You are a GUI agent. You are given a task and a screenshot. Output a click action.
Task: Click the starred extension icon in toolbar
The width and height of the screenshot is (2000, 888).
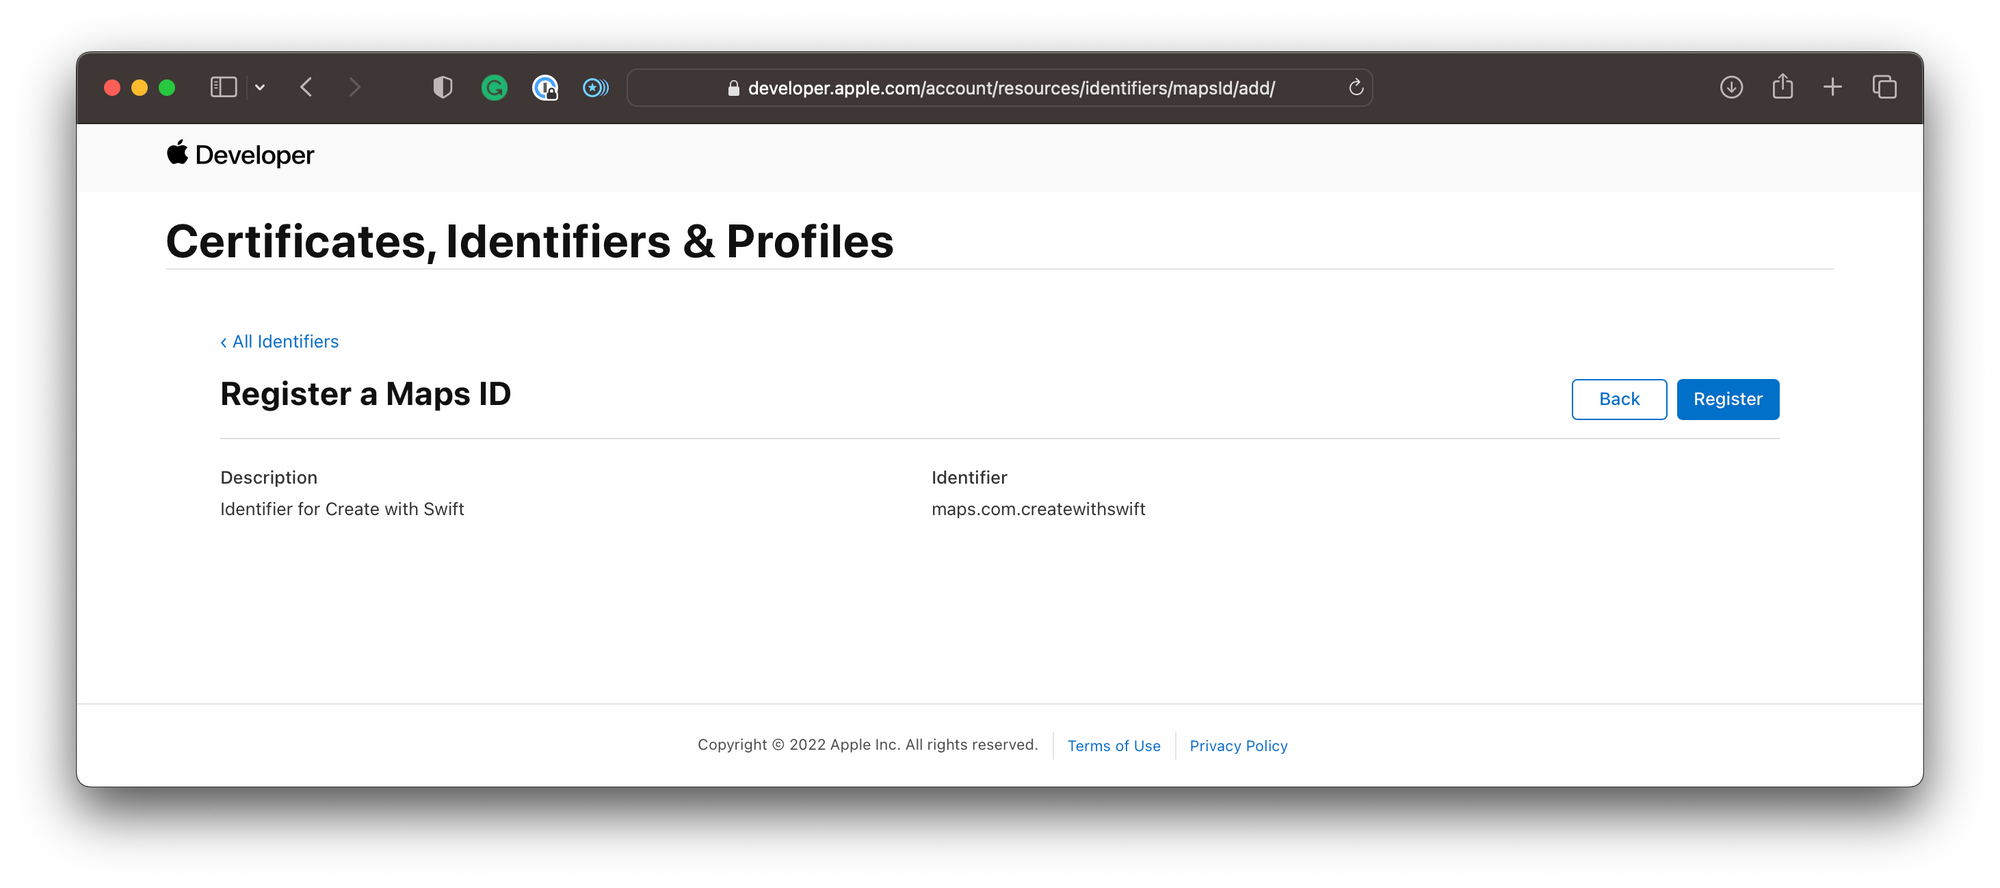595,87
